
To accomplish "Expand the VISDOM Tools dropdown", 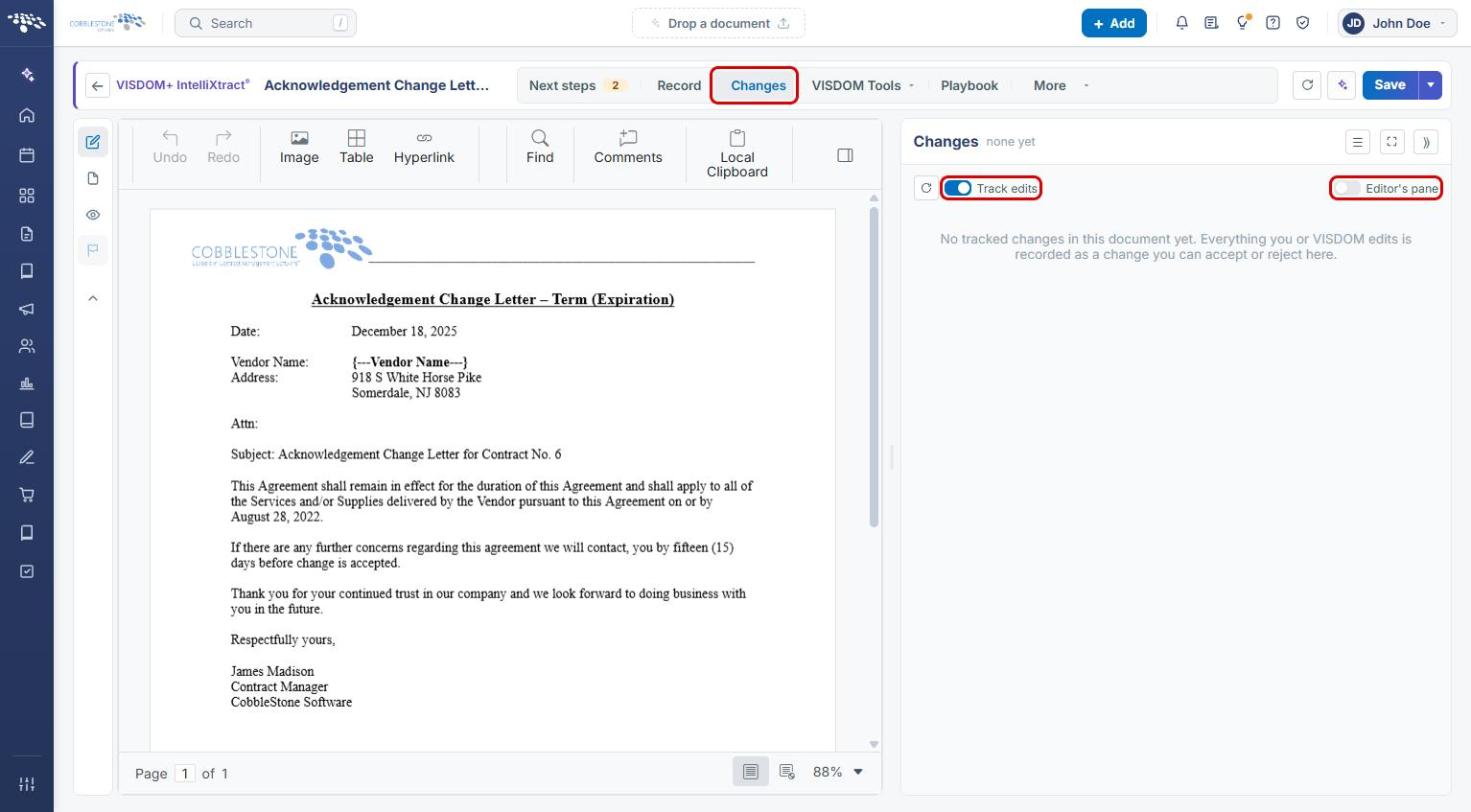I will 863,86.
